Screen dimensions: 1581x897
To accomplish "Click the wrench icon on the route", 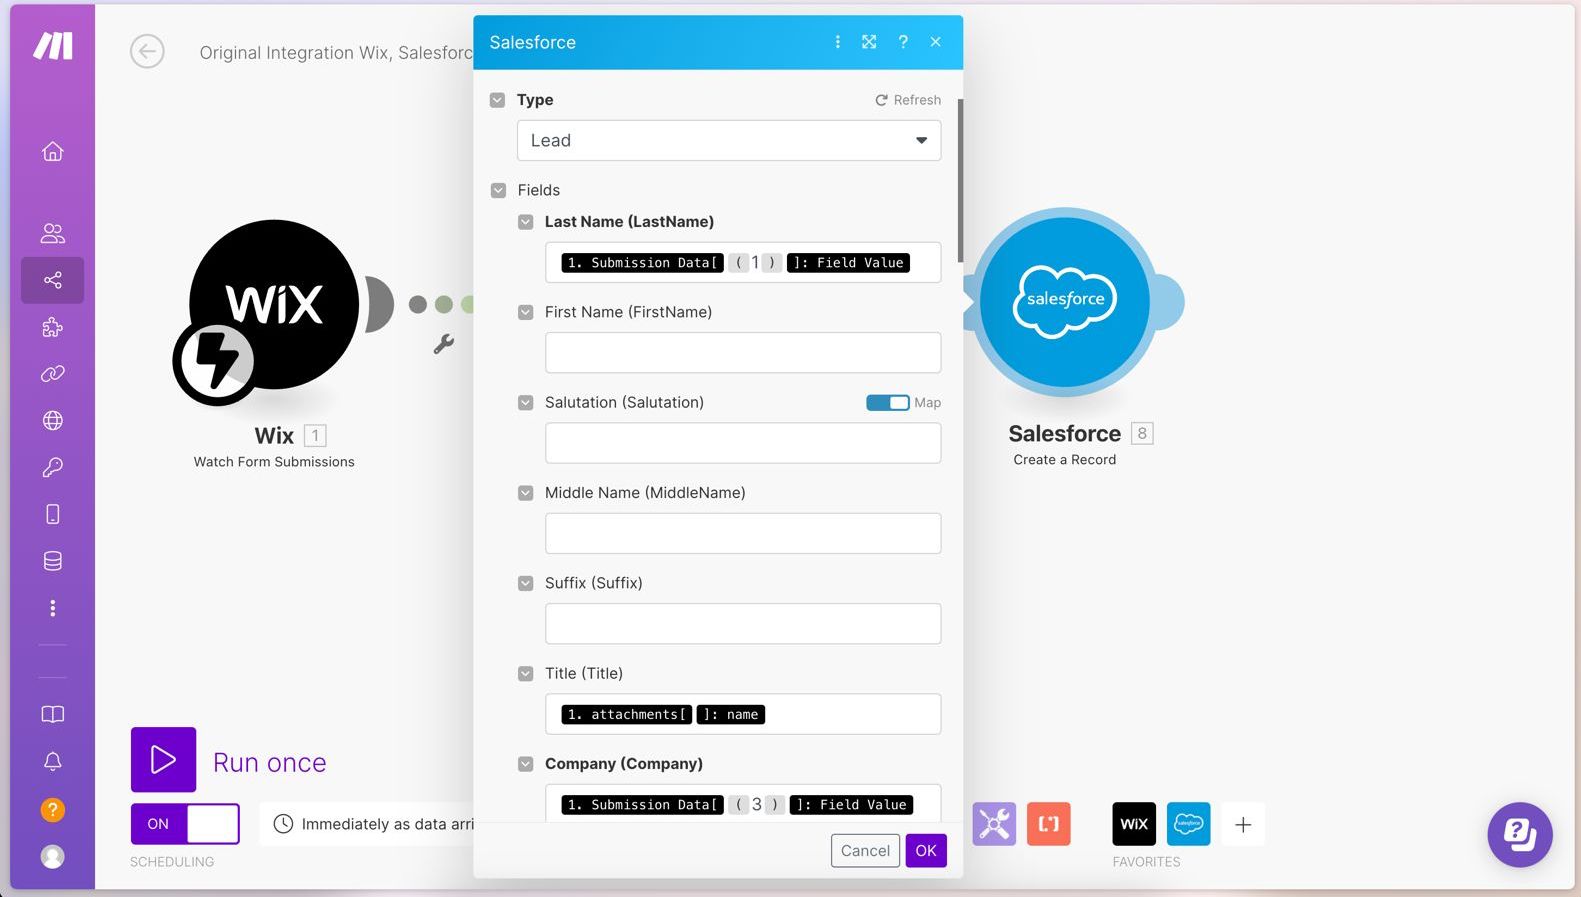I will click(x=444, y=344).
